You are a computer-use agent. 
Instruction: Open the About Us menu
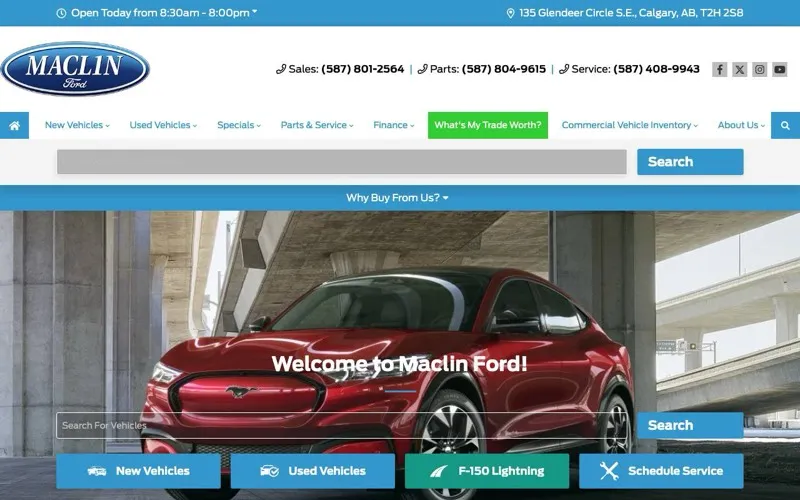[x=741, y=125]
